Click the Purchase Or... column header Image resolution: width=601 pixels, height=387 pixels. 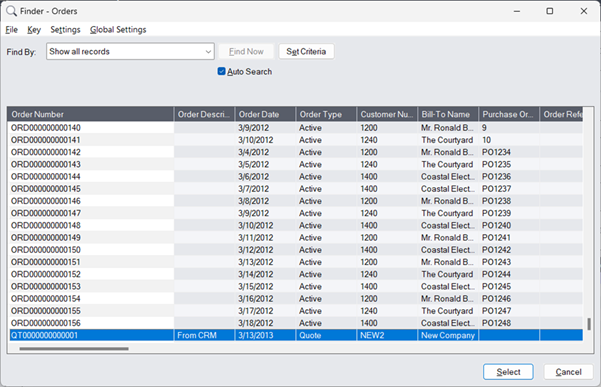(509, 114)
